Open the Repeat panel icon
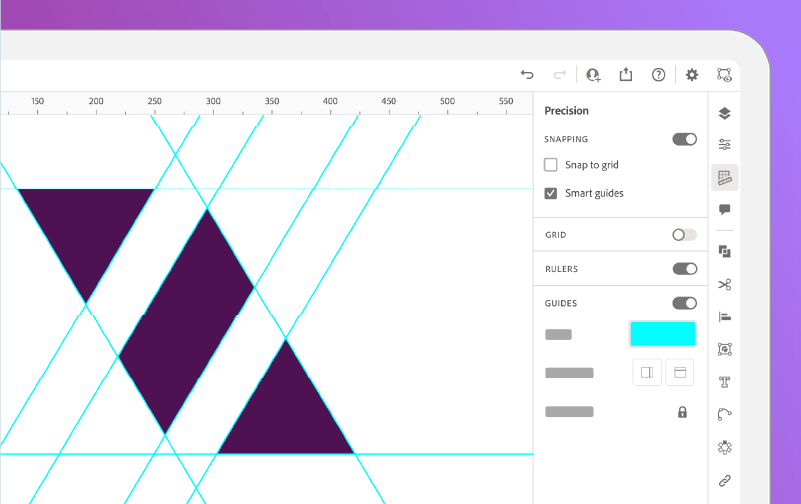This screenshot has height=504, width=801. 724,448
